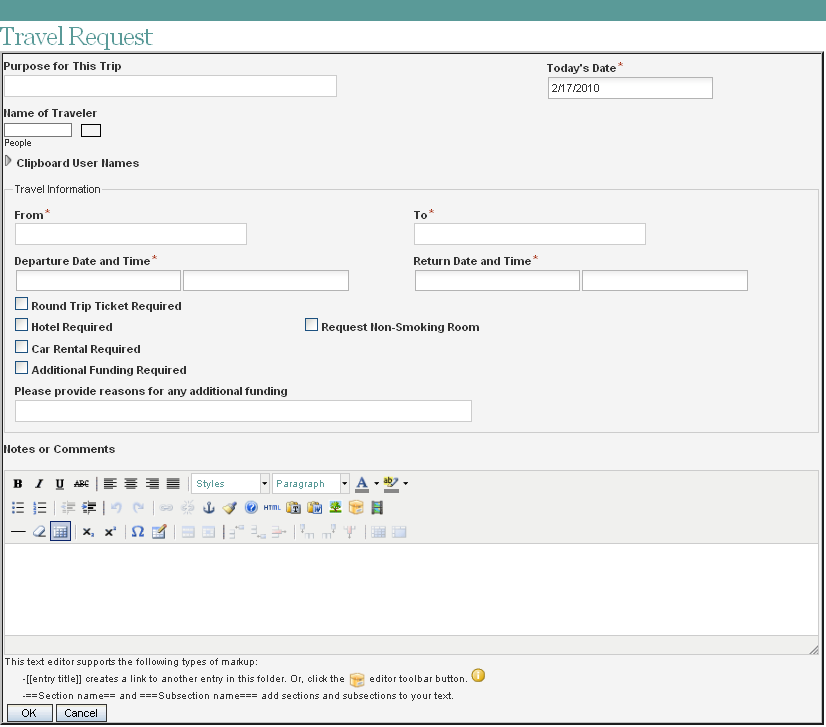
Task: Paste from Word using clipboard W icon
Action: 314,508
